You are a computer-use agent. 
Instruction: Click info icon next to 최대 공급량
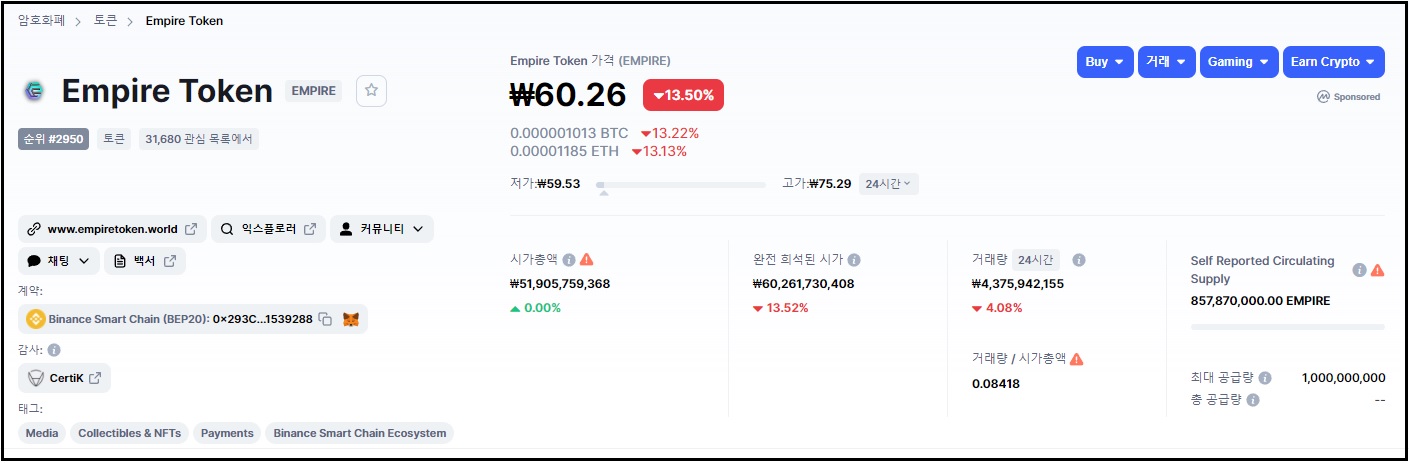[1265, 378]
